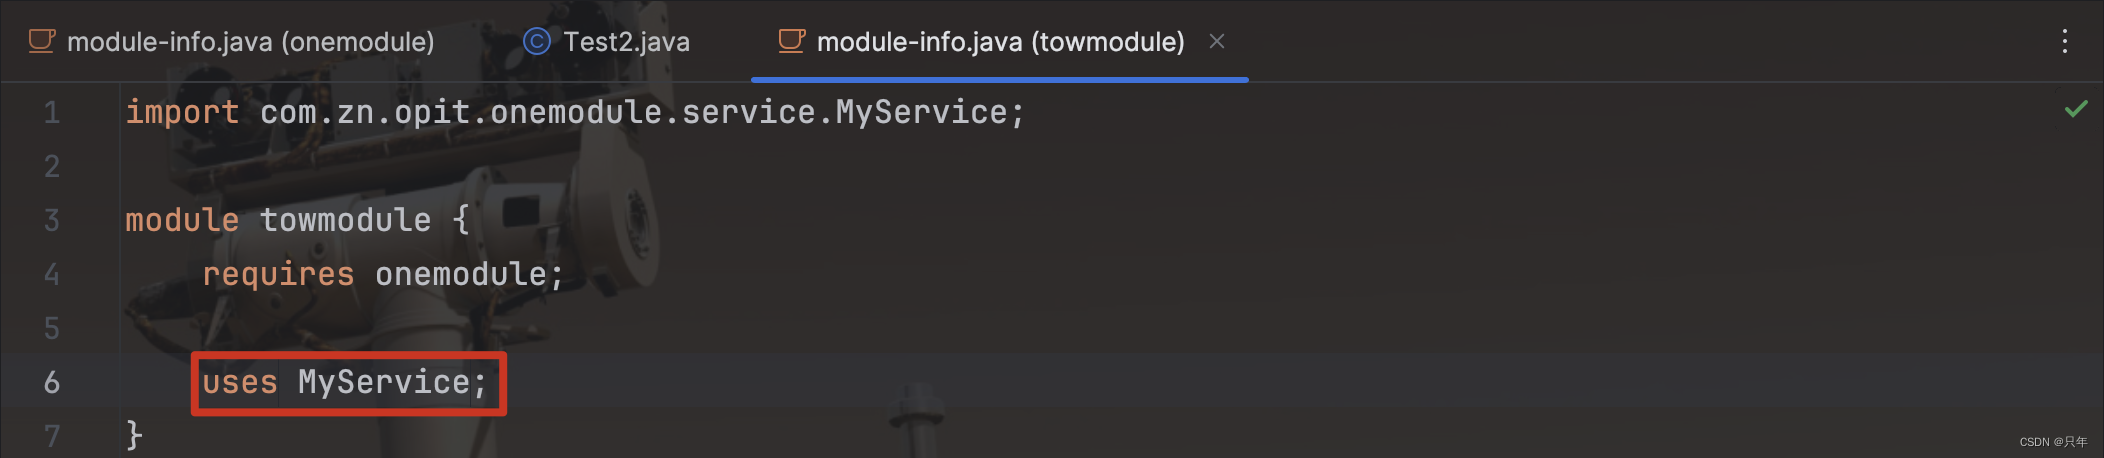
Task: Click the uses keyword on line six
Action: [x=240, y=382]
